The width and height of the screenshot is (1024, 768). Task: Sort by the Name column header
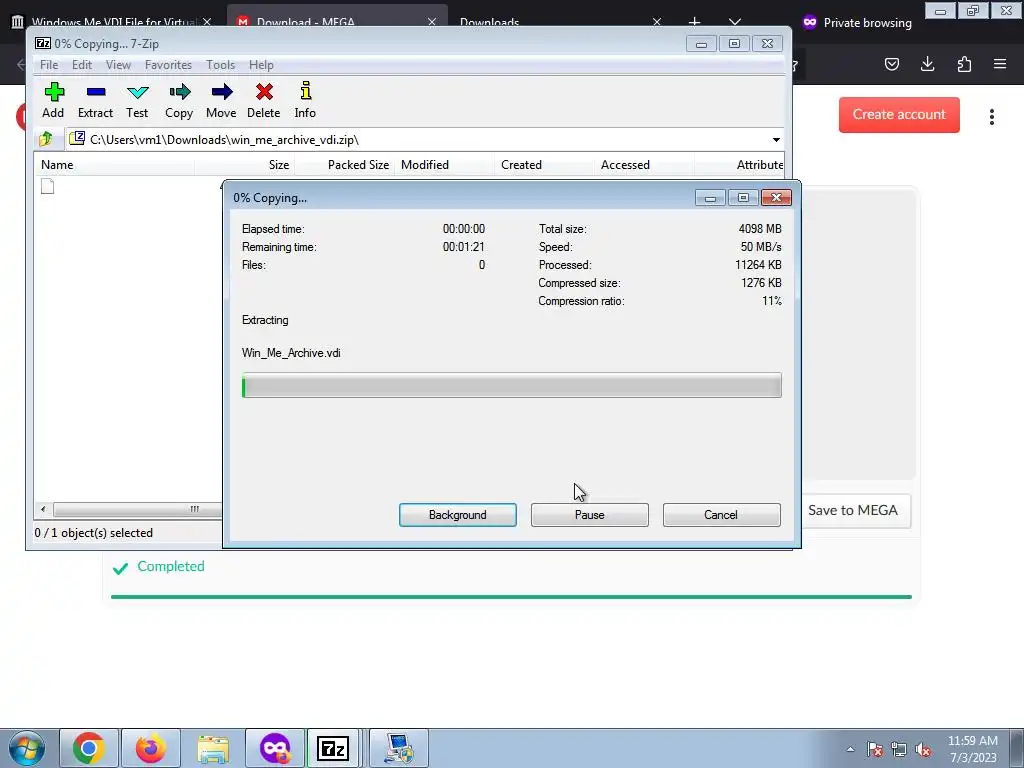(114, 165)
